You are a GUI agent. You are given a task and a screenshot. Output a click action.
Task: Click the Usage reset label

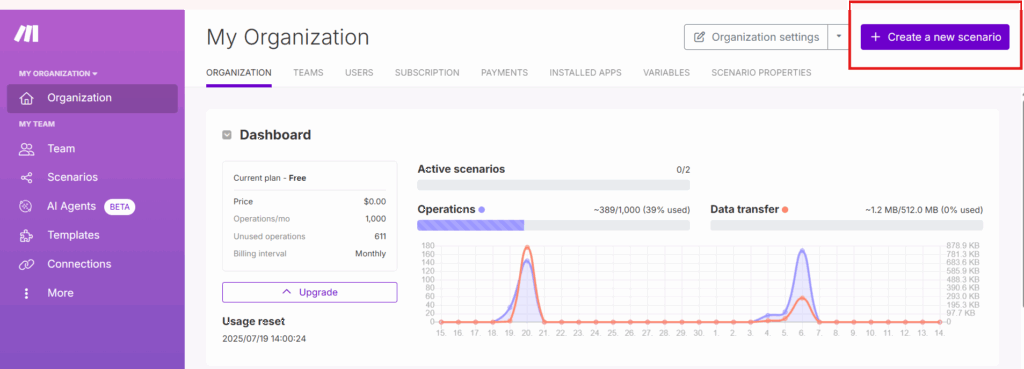point(253,321)
